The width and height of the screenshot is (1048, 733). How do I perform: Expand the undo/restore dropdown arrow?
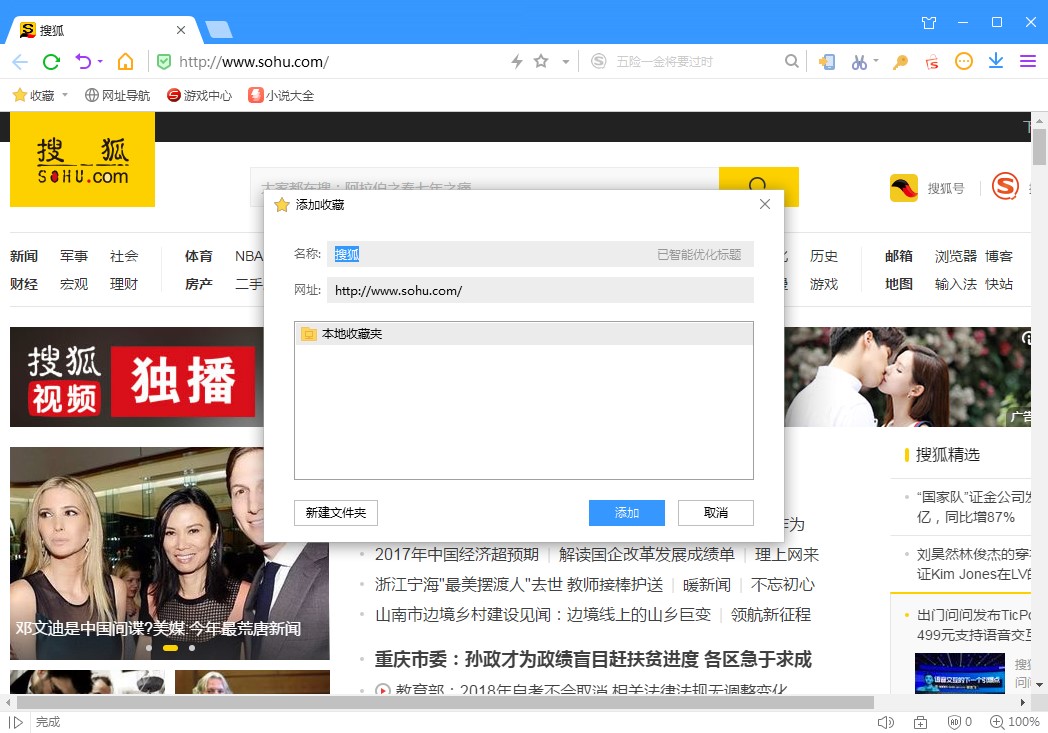(100, 62)
